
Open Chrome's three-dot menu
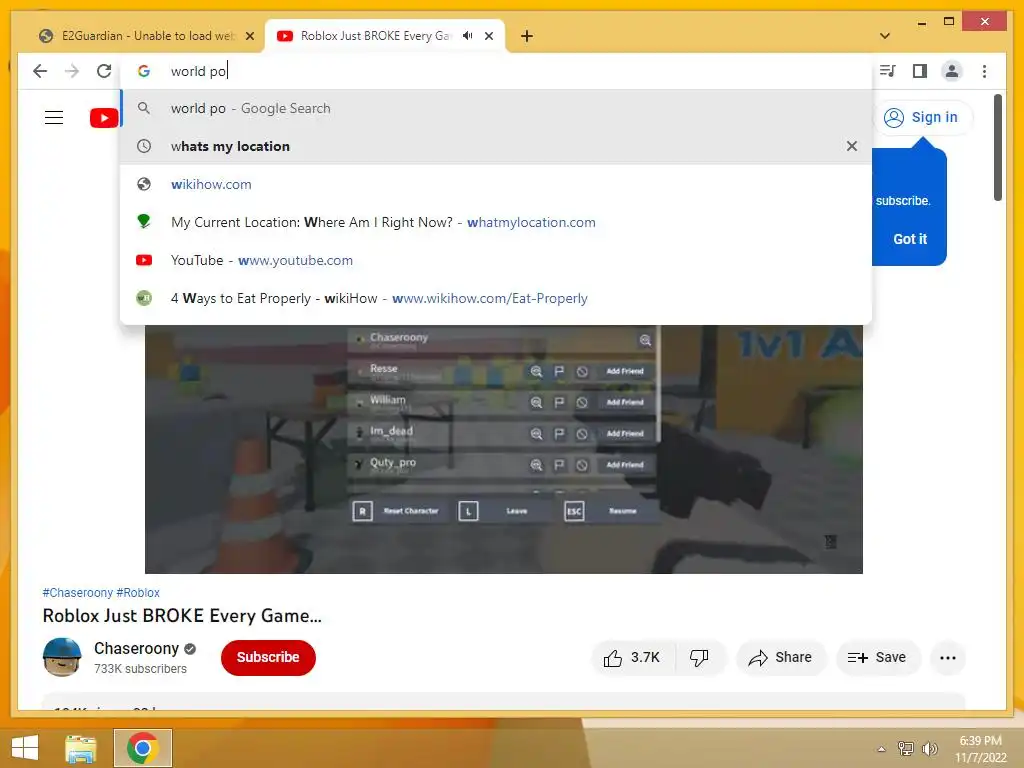984,71
